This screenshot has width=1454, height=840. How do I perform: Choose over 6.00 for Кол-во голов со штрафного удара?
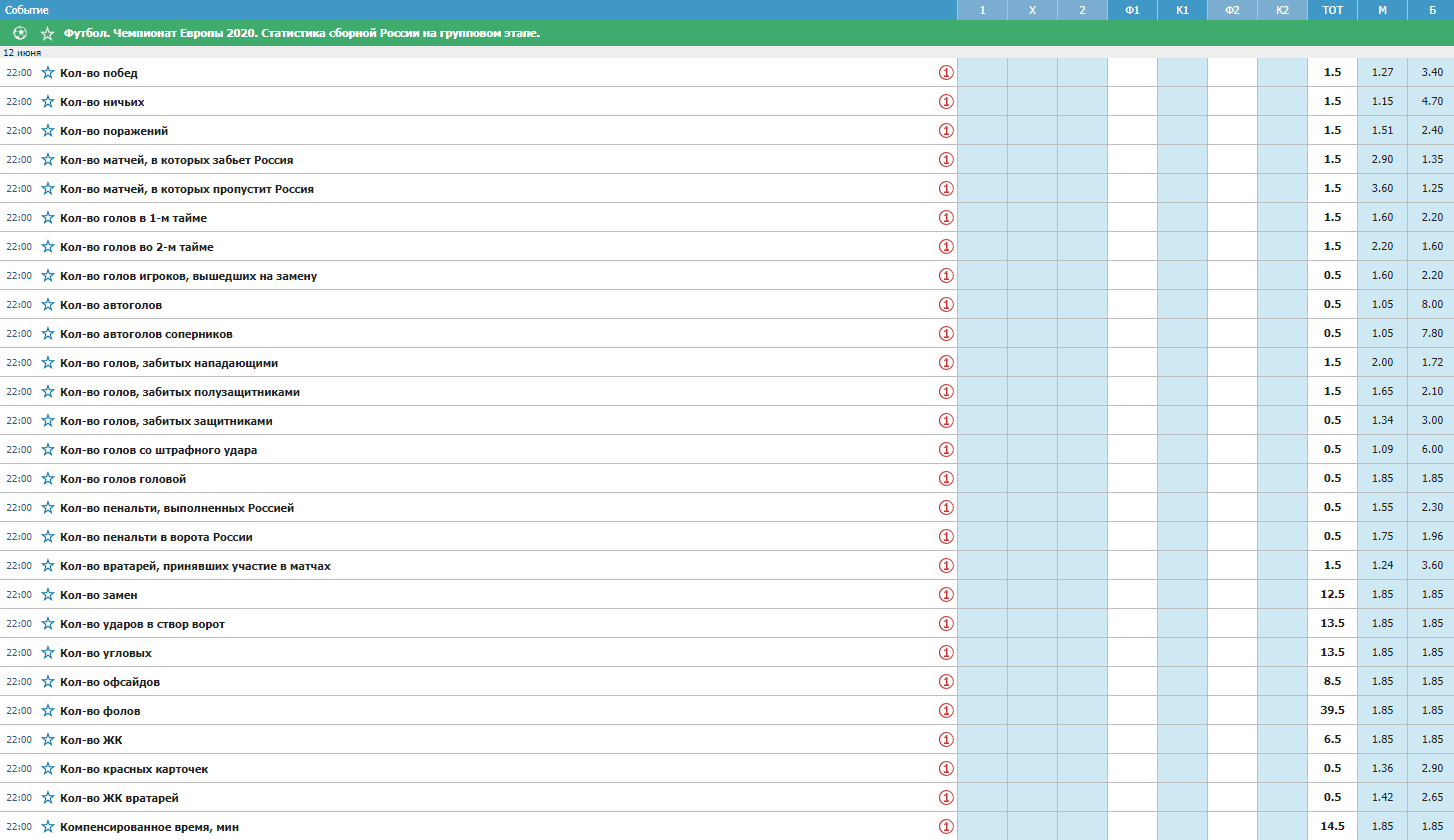coord(1431,450)
